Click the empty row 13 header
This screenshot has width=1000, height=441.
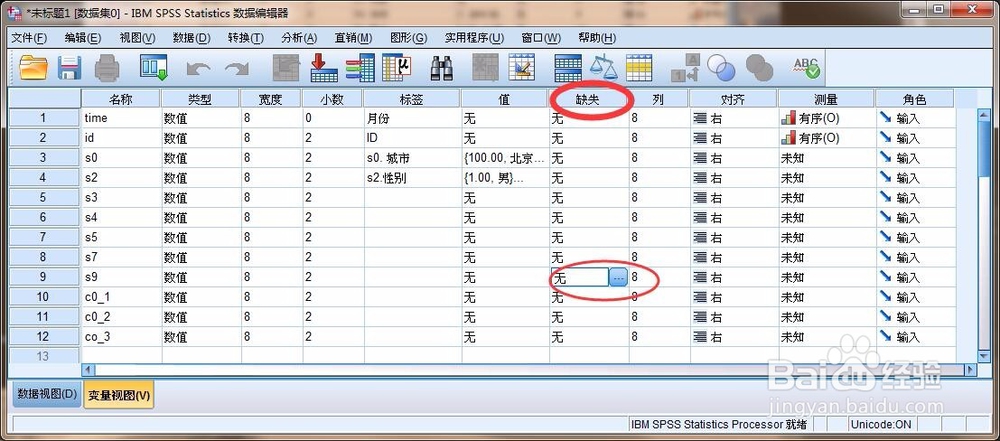point(43,356)
